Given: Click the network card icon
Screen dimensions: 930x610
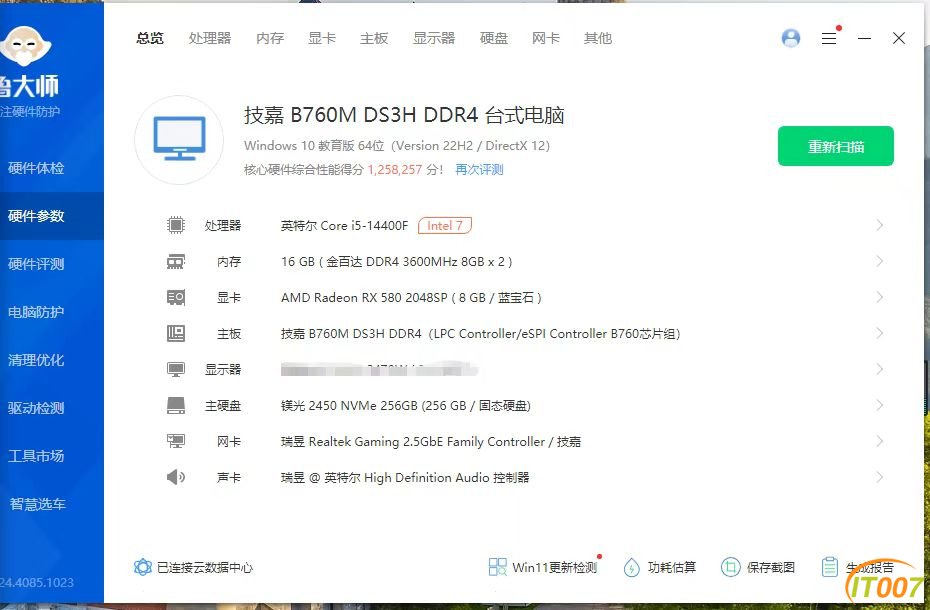Looking at the screenshot, I should (176, 441).
